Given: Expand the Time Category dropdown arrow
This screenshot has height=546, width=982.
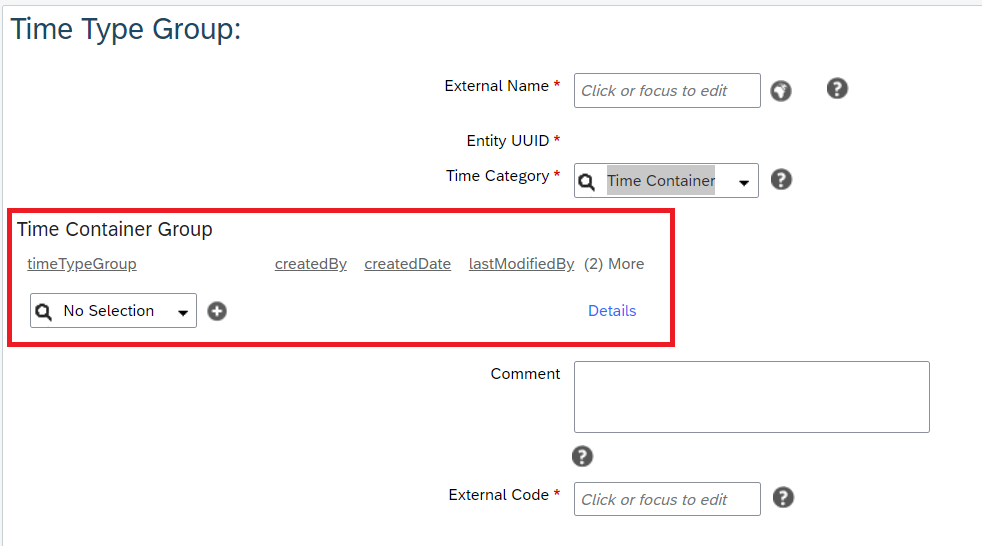Looking at the screenshot, I should pos(744,183).
